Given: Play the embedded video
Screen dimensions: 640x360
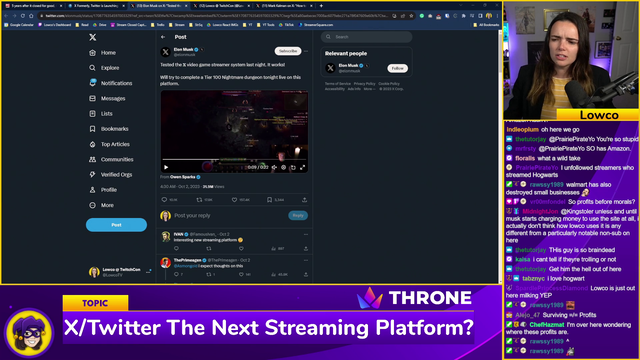Looking at the screenshot, I should (166, 167).
